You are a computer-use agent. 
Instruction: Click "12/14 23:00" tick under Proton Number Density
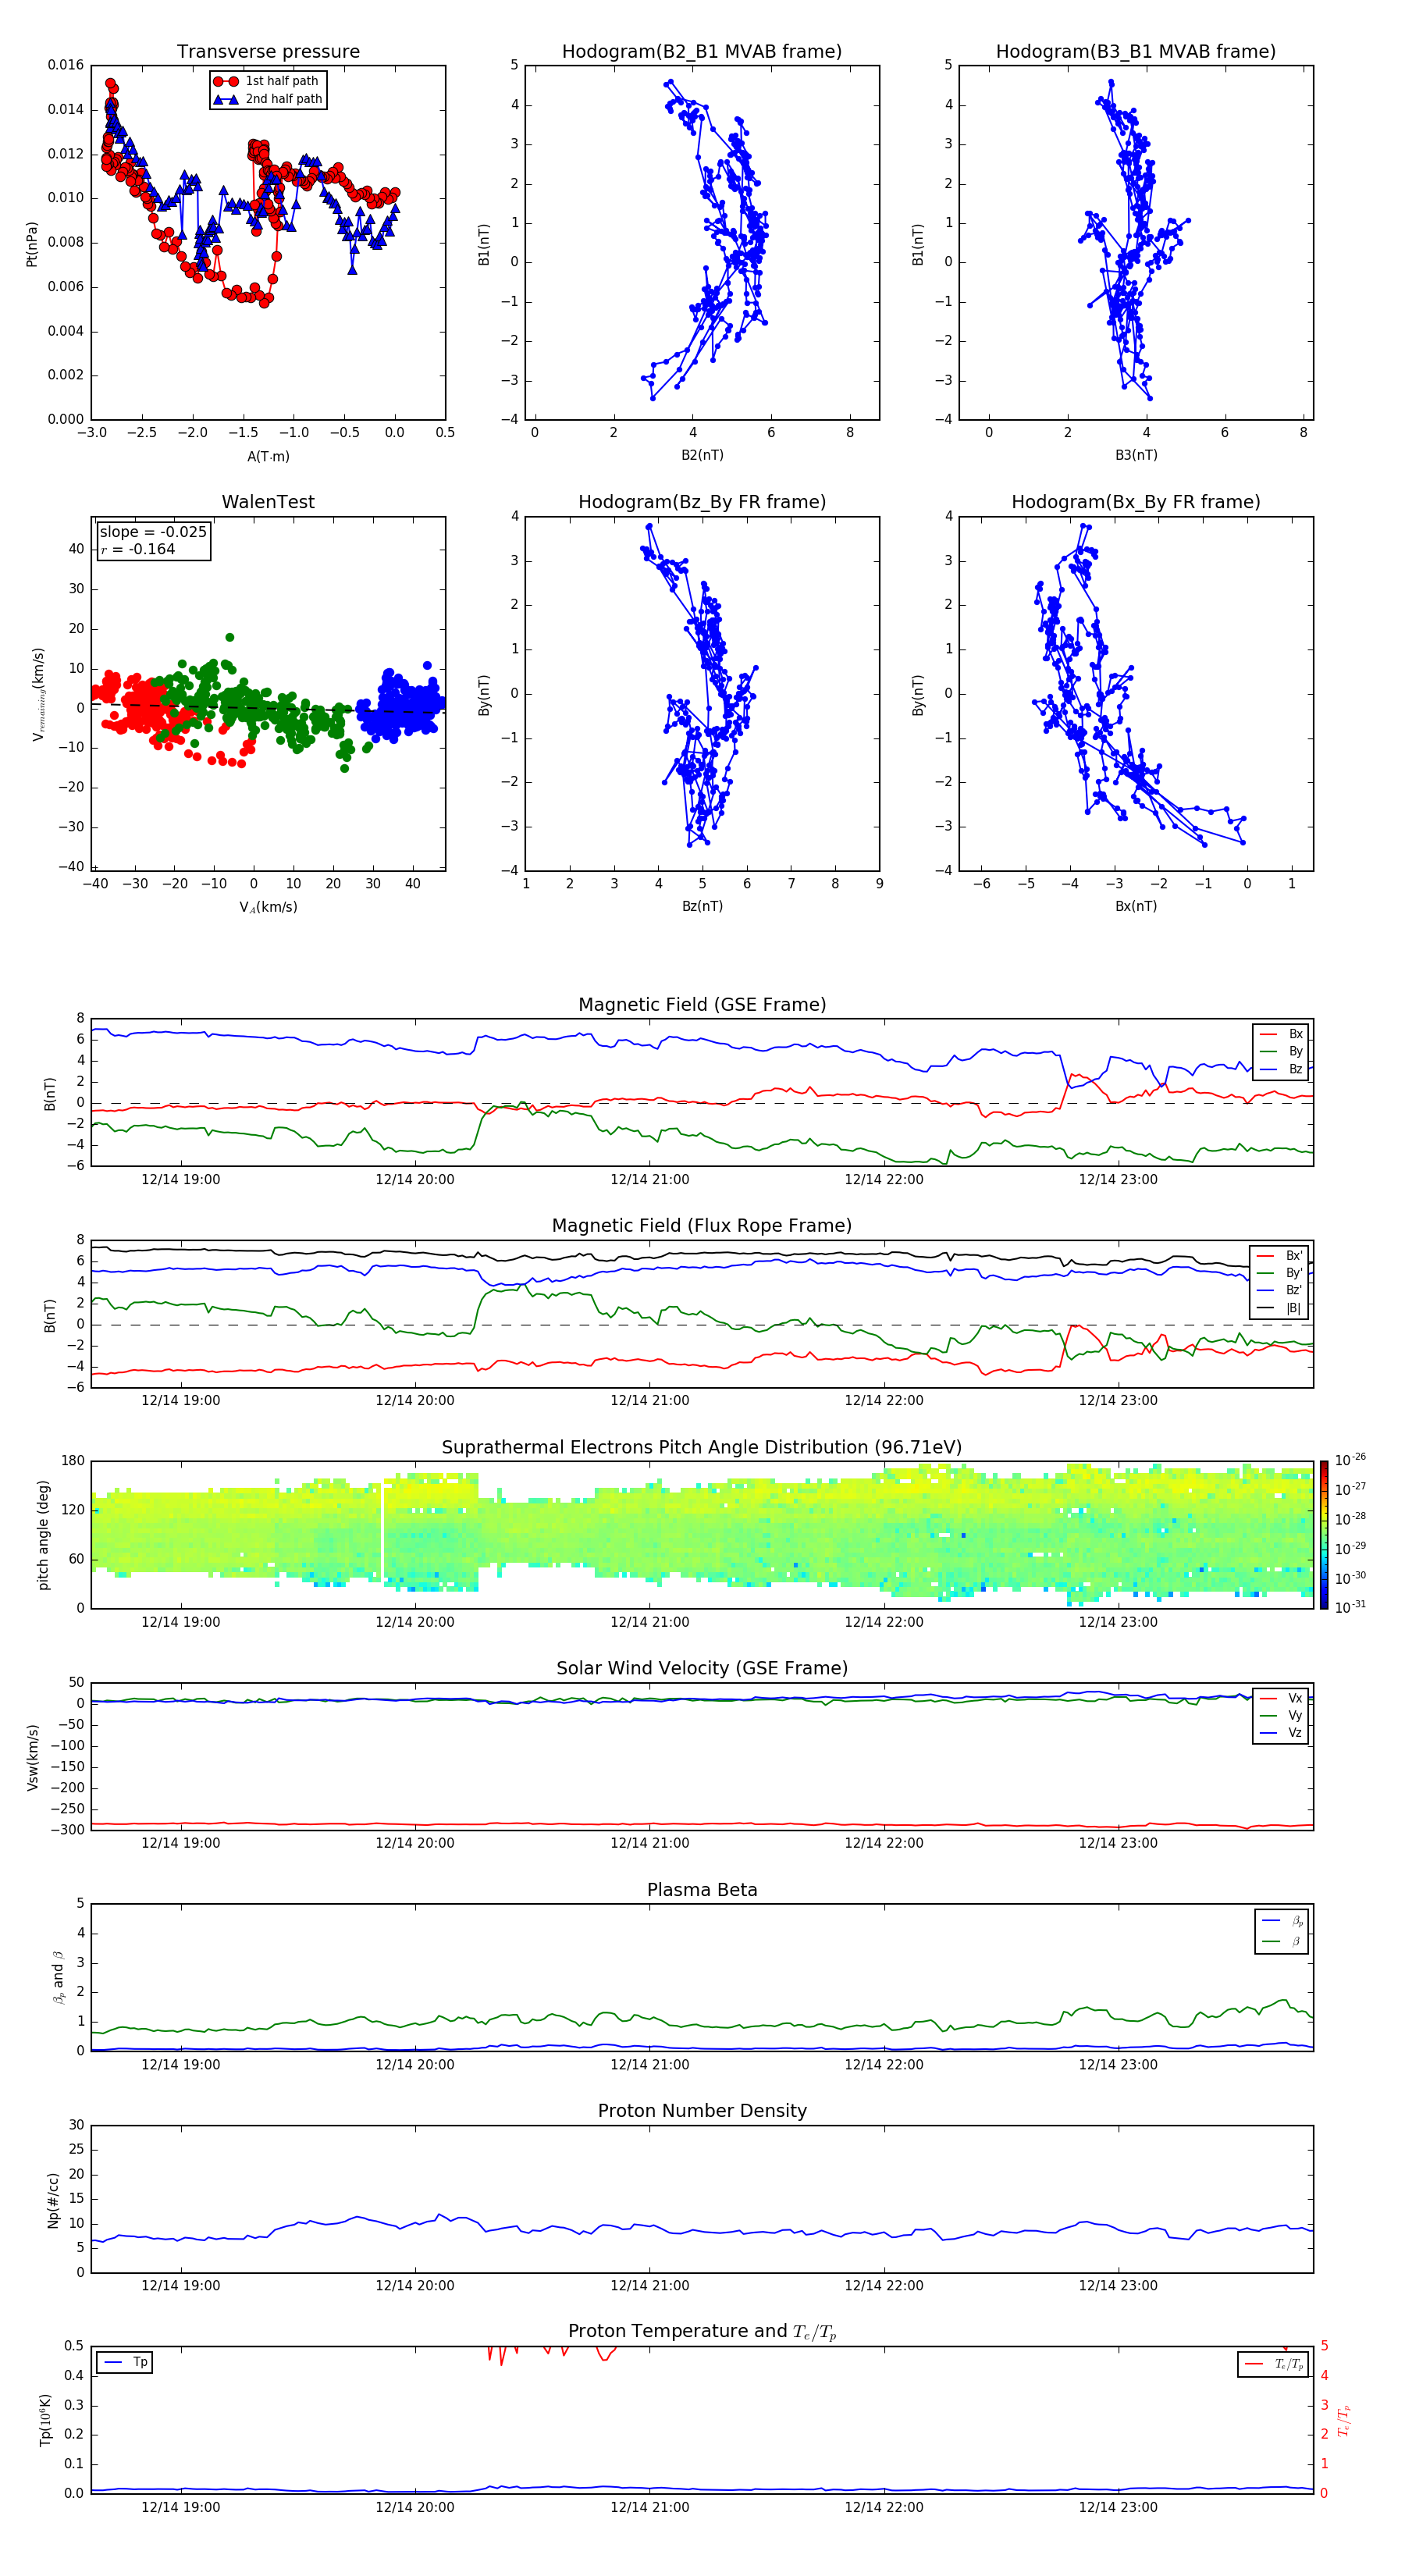(x=1118, y=2286)
